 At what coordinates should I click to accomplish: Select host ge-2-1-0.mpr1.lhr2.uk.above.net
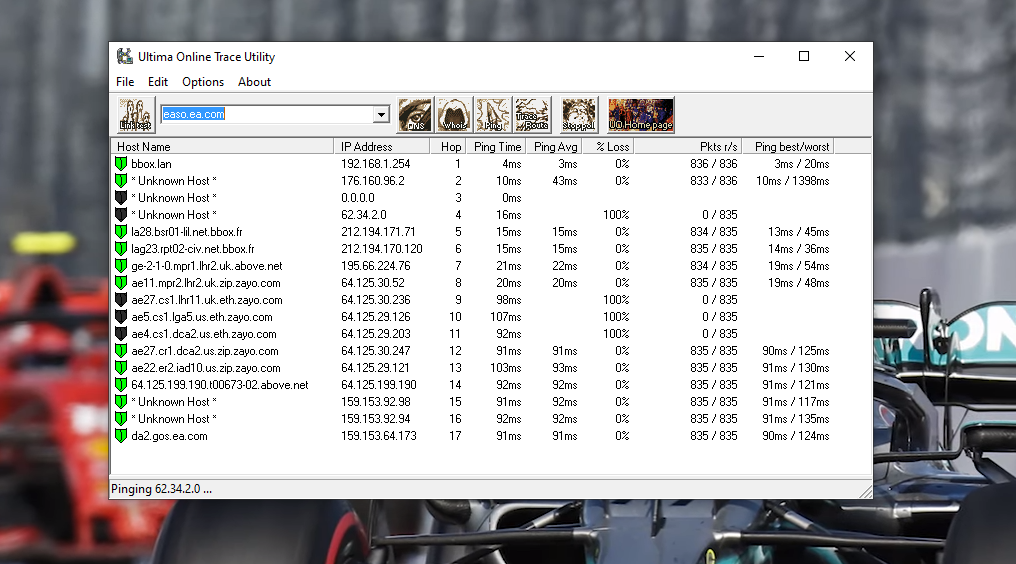pyautogui.click(x=207, y=266)
